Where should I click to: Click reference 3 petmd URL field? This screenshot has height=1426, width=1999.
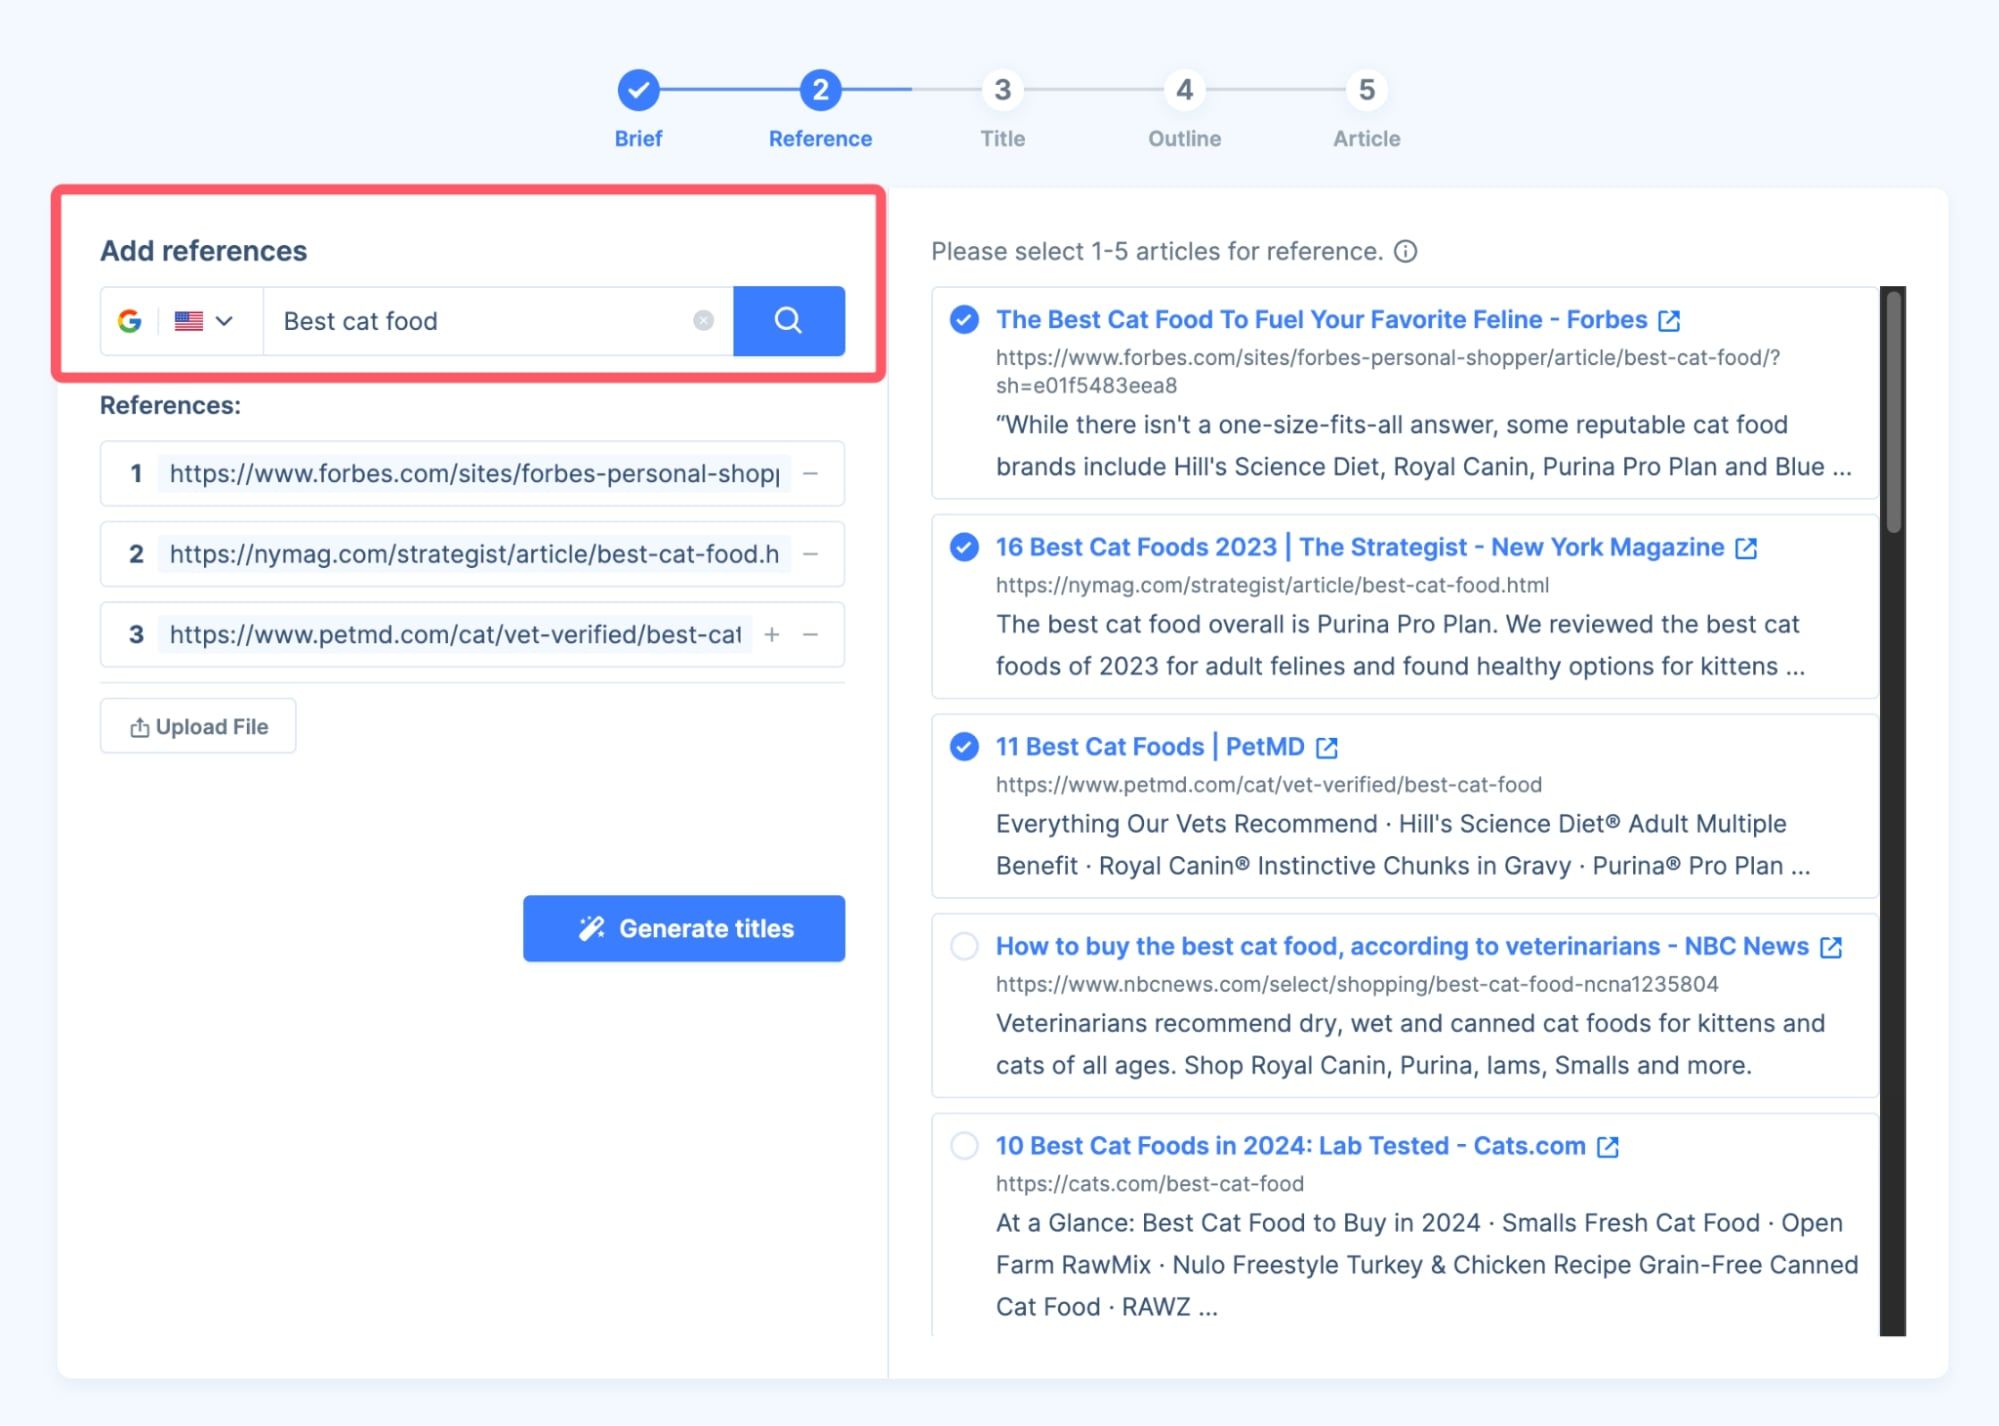tap(455, 635)
